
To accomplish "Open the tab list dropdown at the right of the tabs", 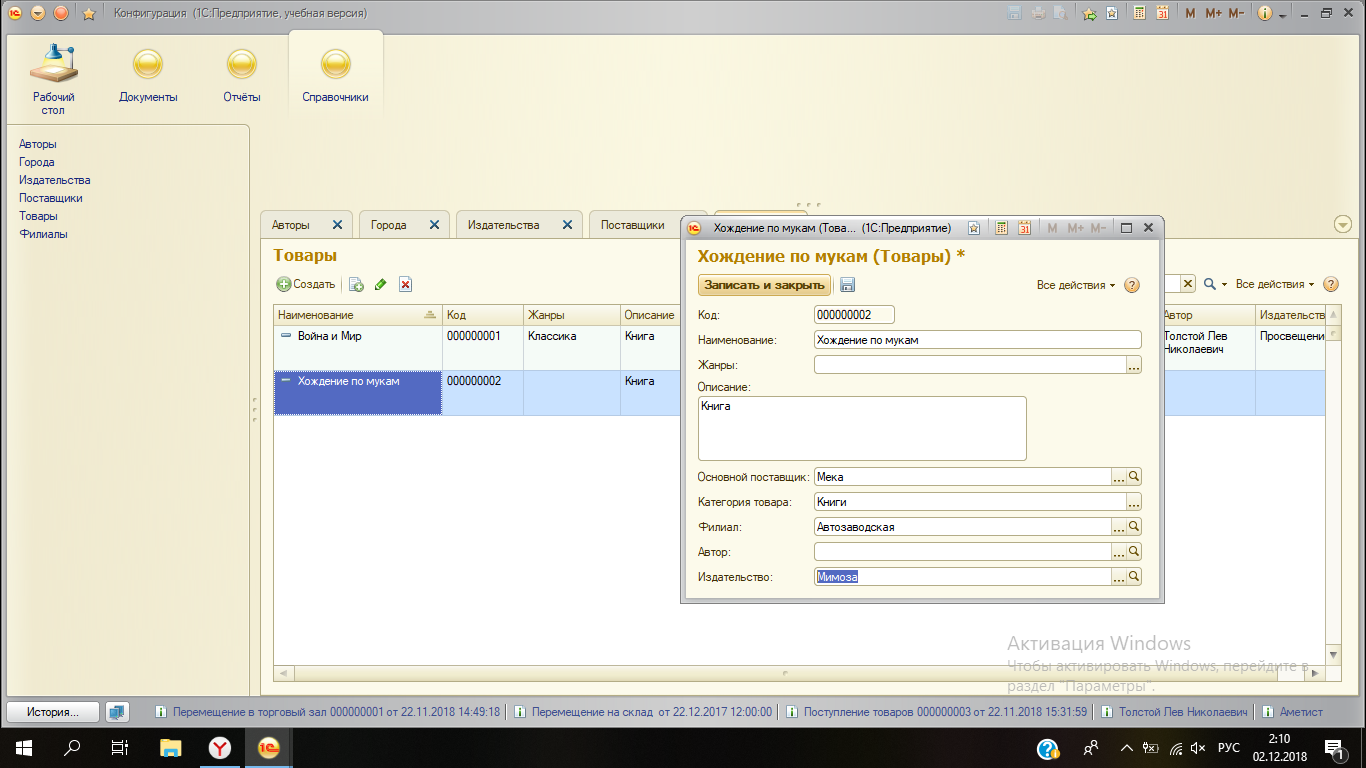I will click(1343, 225).
